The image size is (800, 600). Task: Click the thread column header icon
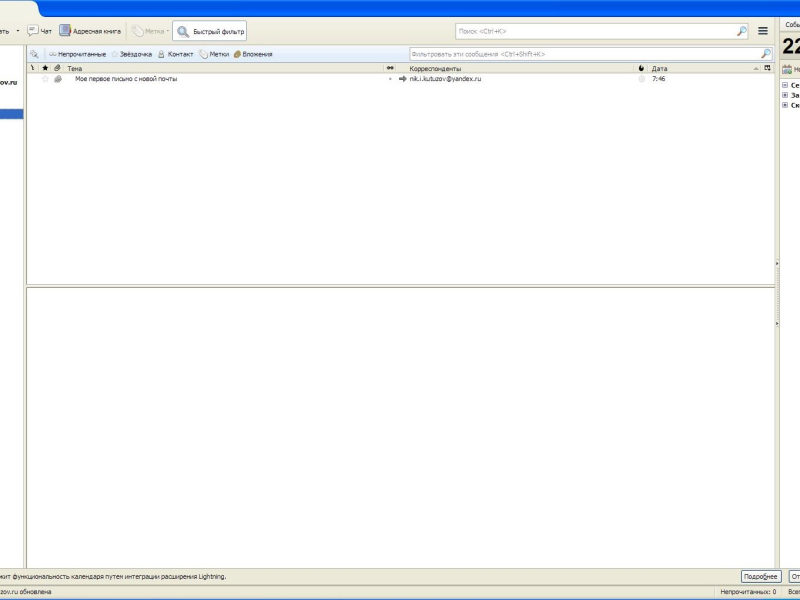coord(33,68)
